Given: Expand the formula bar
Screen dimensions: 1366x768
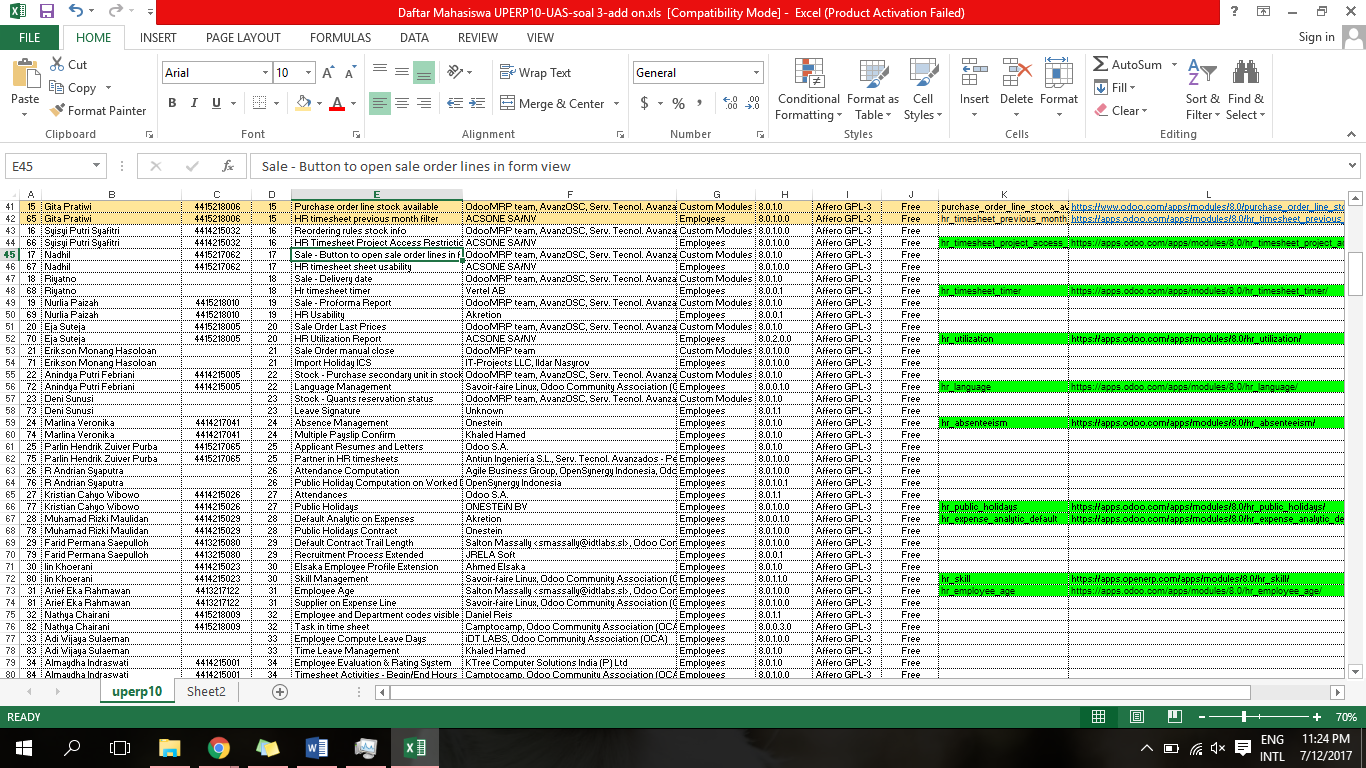Looking at the screenshot, I should point(1353,166).
